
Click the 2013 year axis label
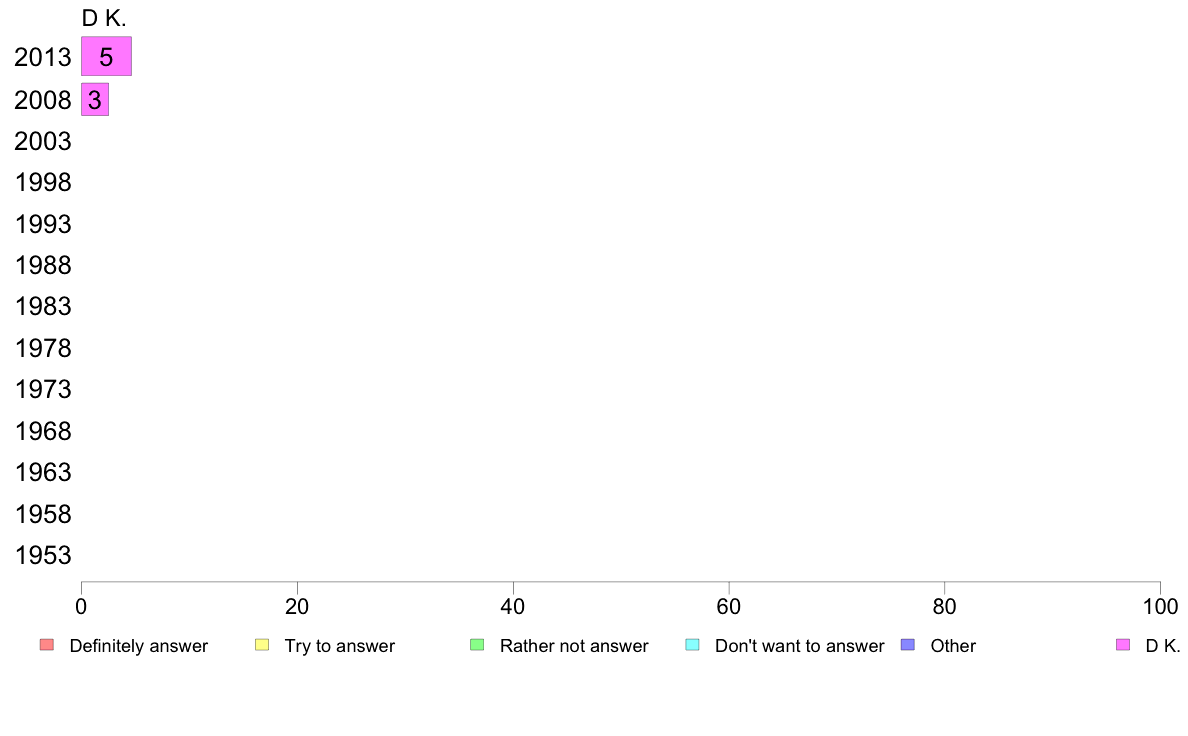point(43,58)
